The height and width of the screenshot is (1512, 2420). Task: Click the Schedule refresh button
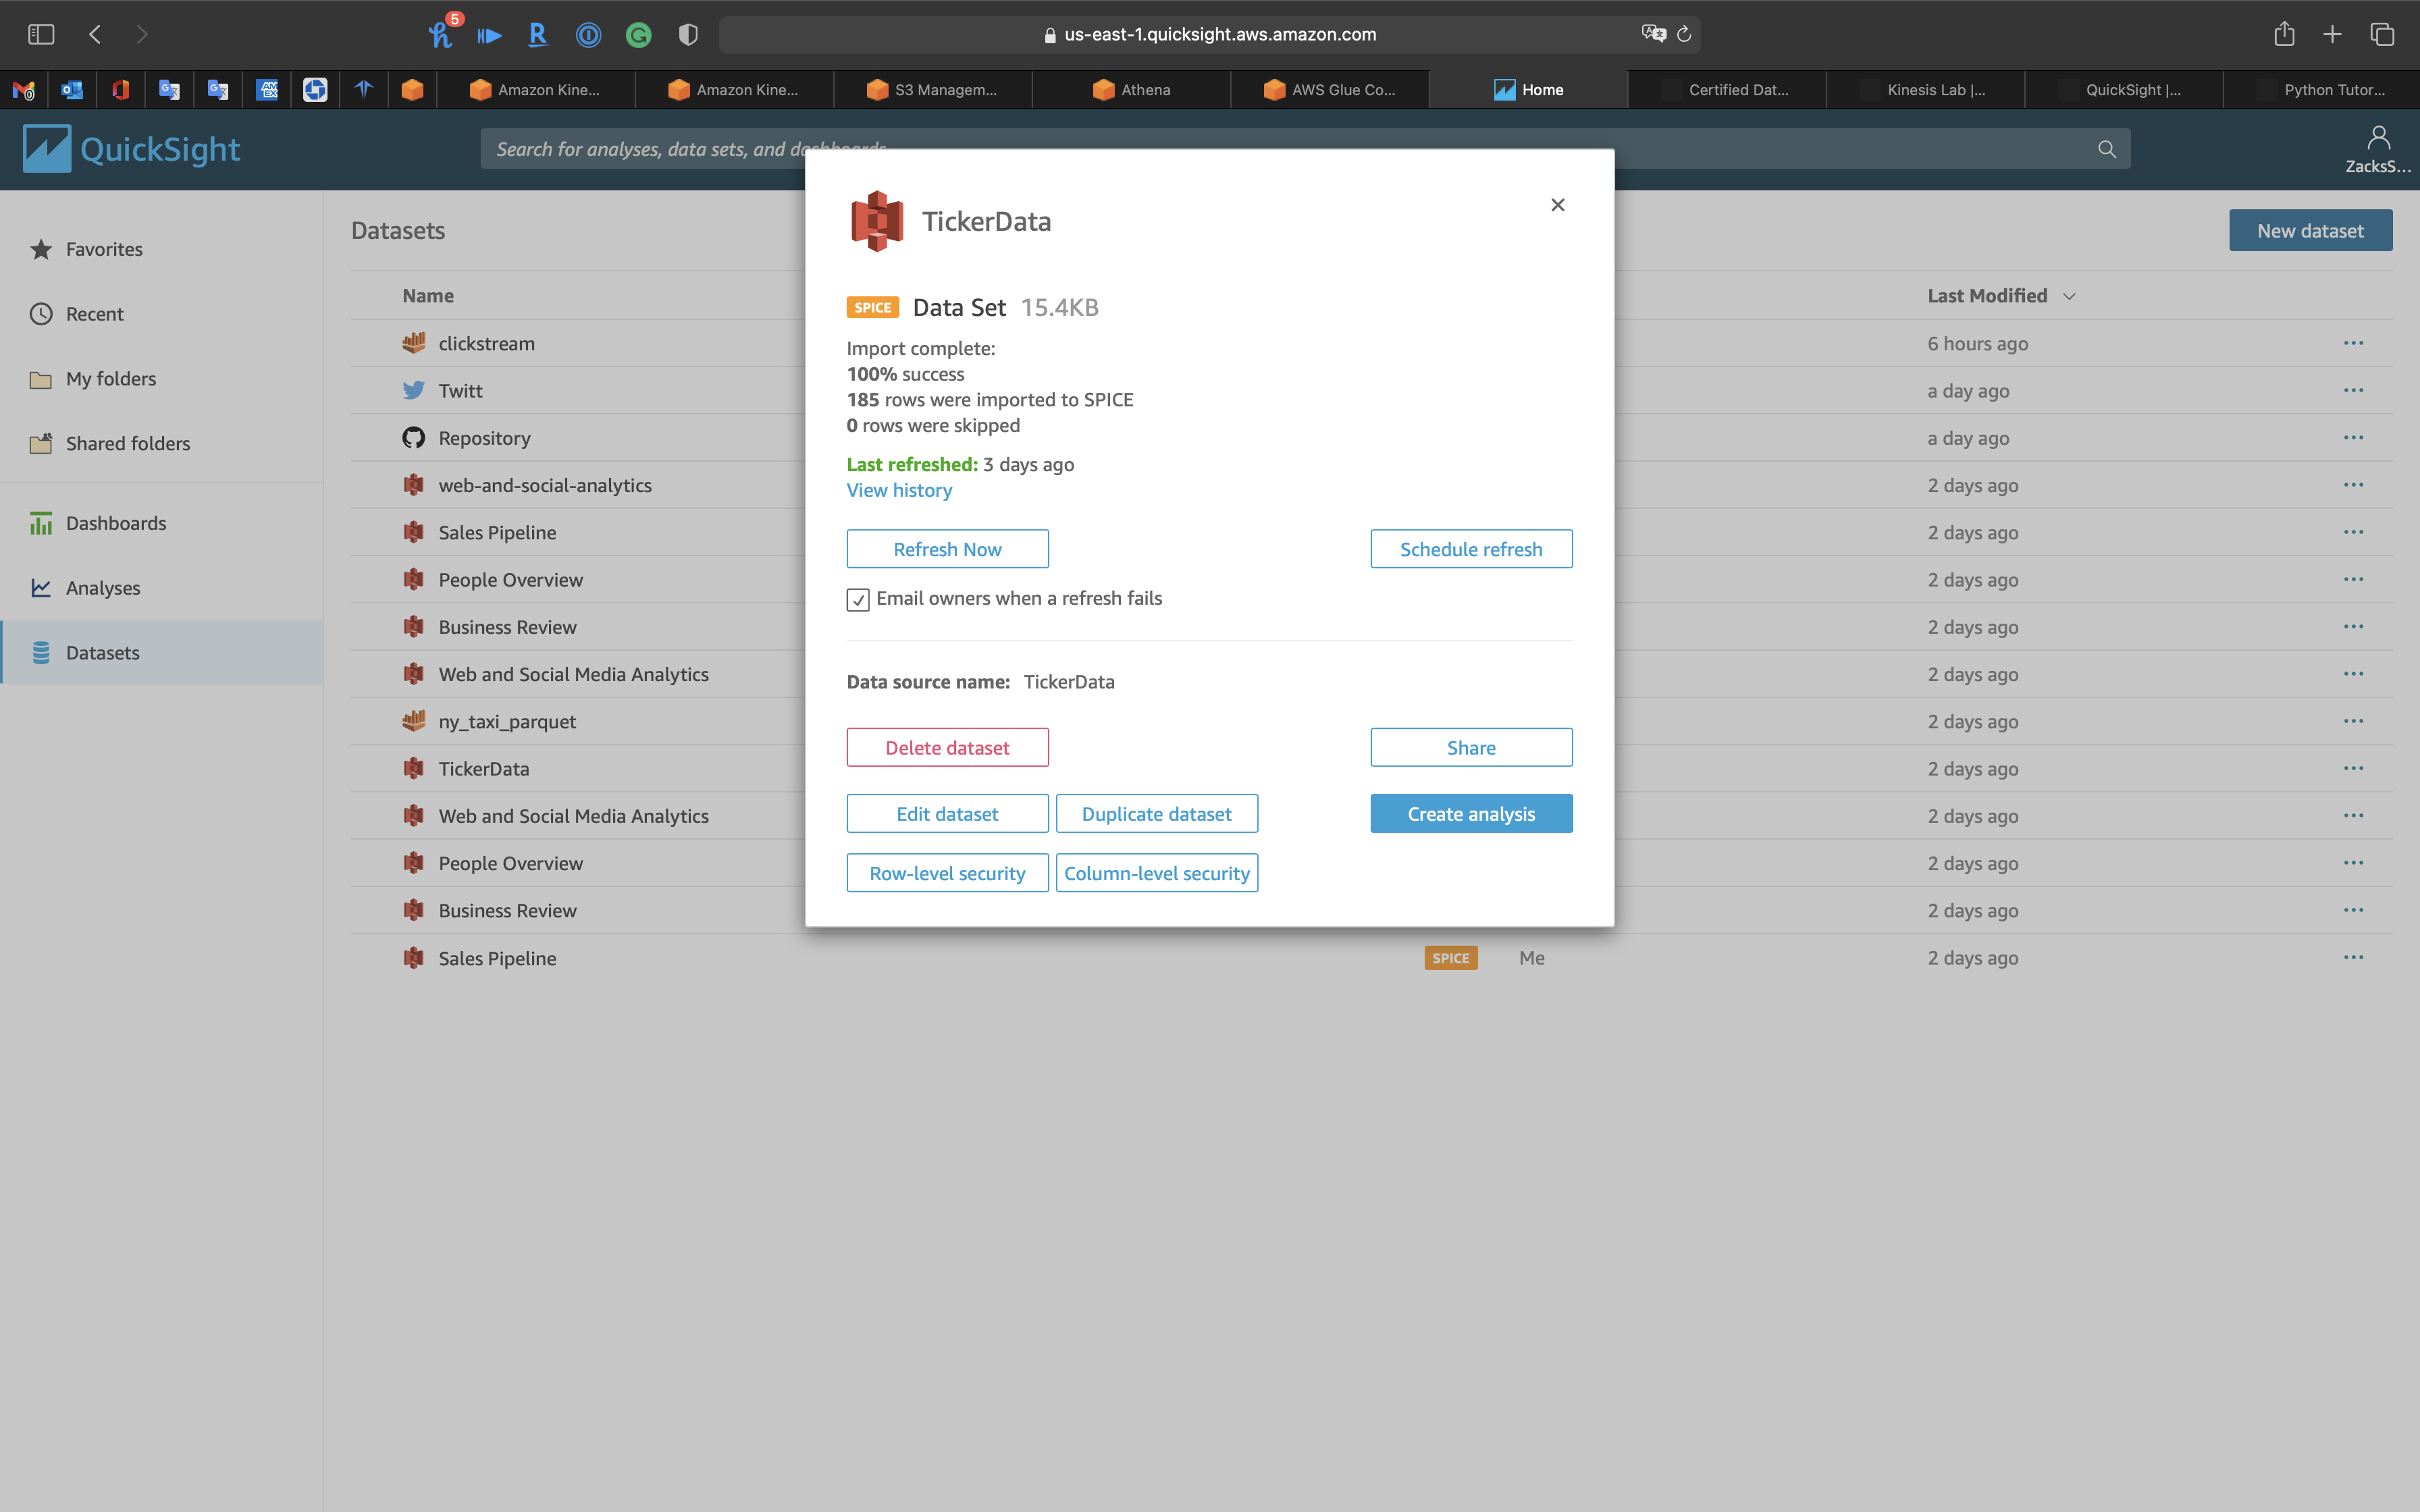(1470, 549)
